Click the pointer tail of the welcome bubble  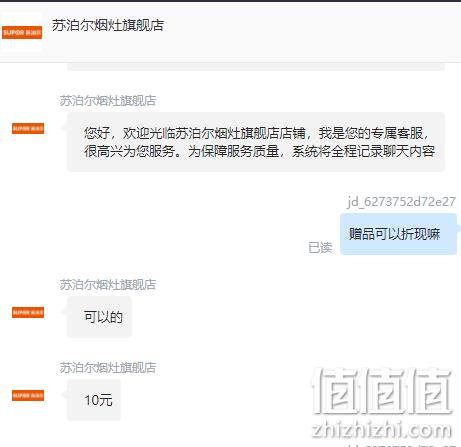[x=65, y=127]
